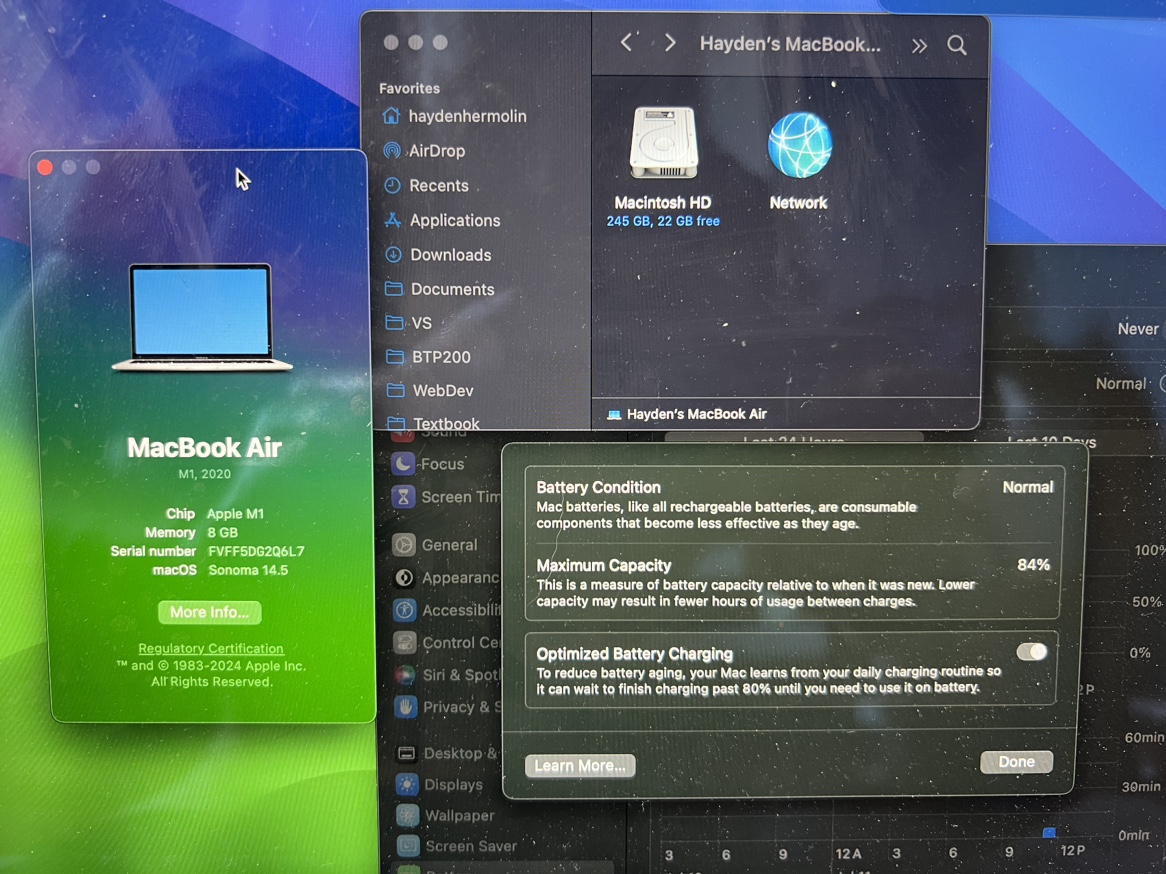Screen dimensions: 1166x874
Task: Click serial number FVFF5DG2Q6L7
Action: (x=257, y=552)
